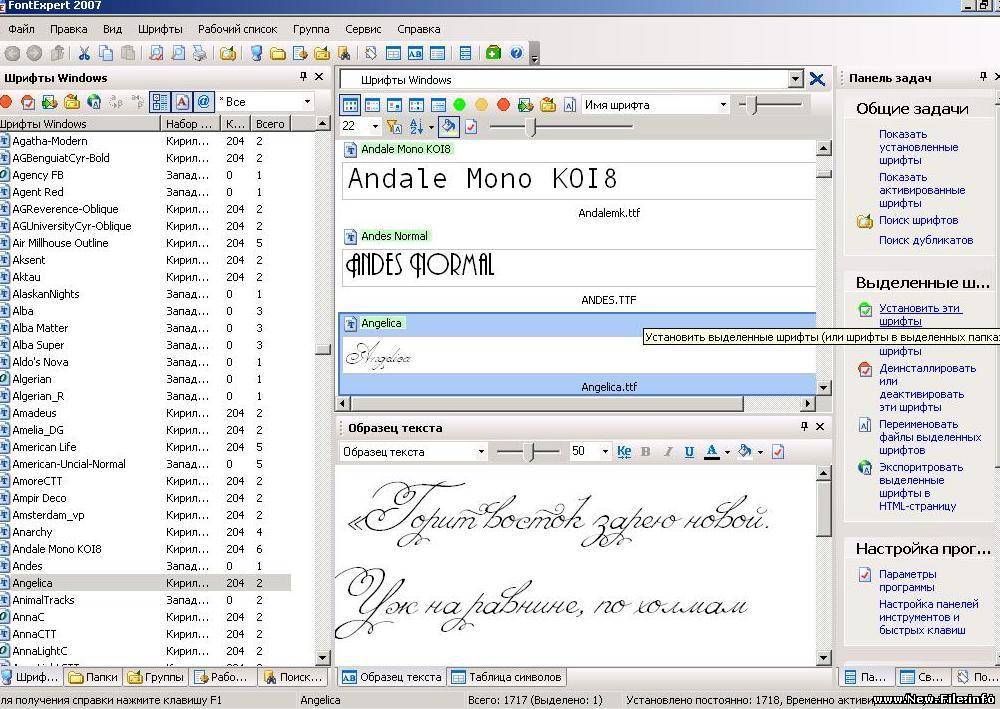1000x709 pixels.
Task: Toggle the @ symbols button in left panel
Action: [x=204, y=101]
